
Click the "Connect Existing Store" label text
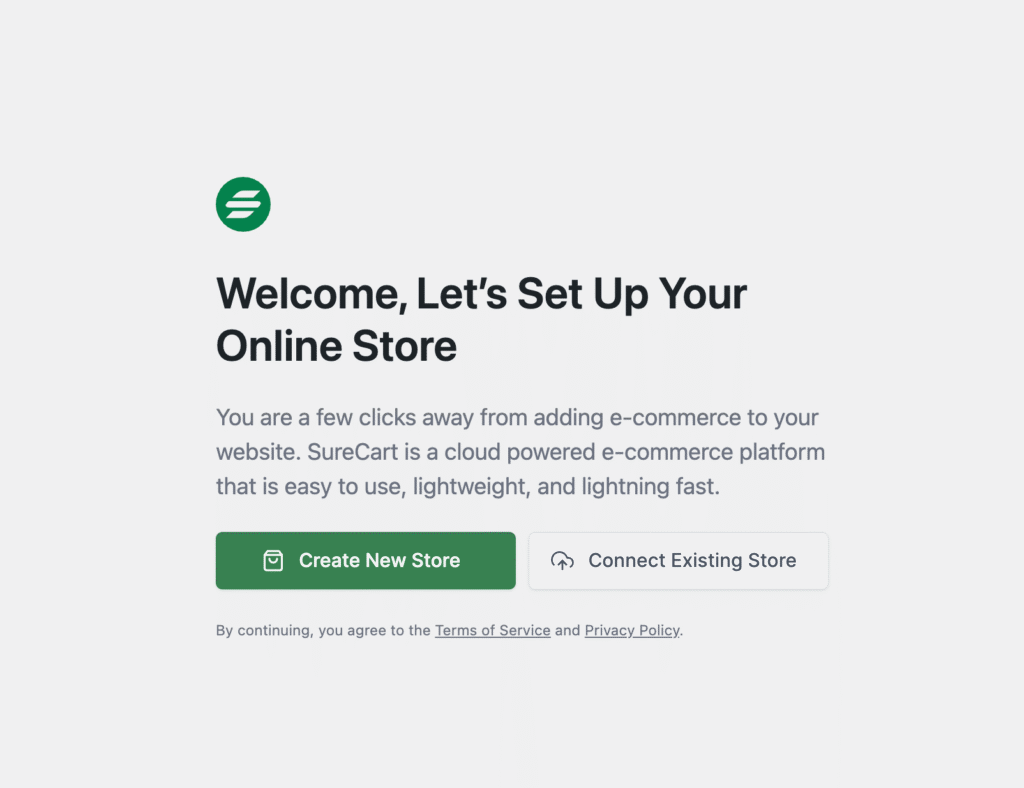[692, 561]
